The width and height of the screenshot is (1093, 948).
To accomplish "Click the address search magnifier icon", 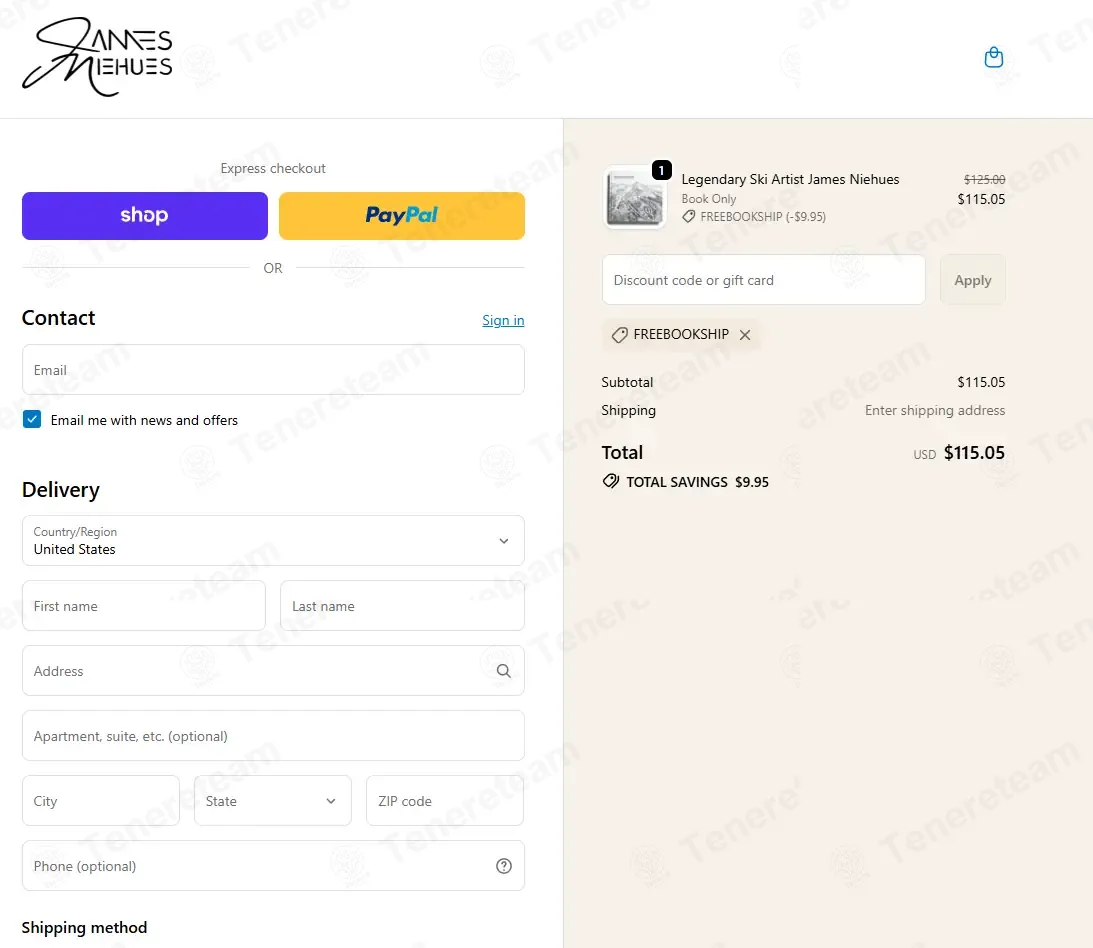I will click(x=503, y=671).
